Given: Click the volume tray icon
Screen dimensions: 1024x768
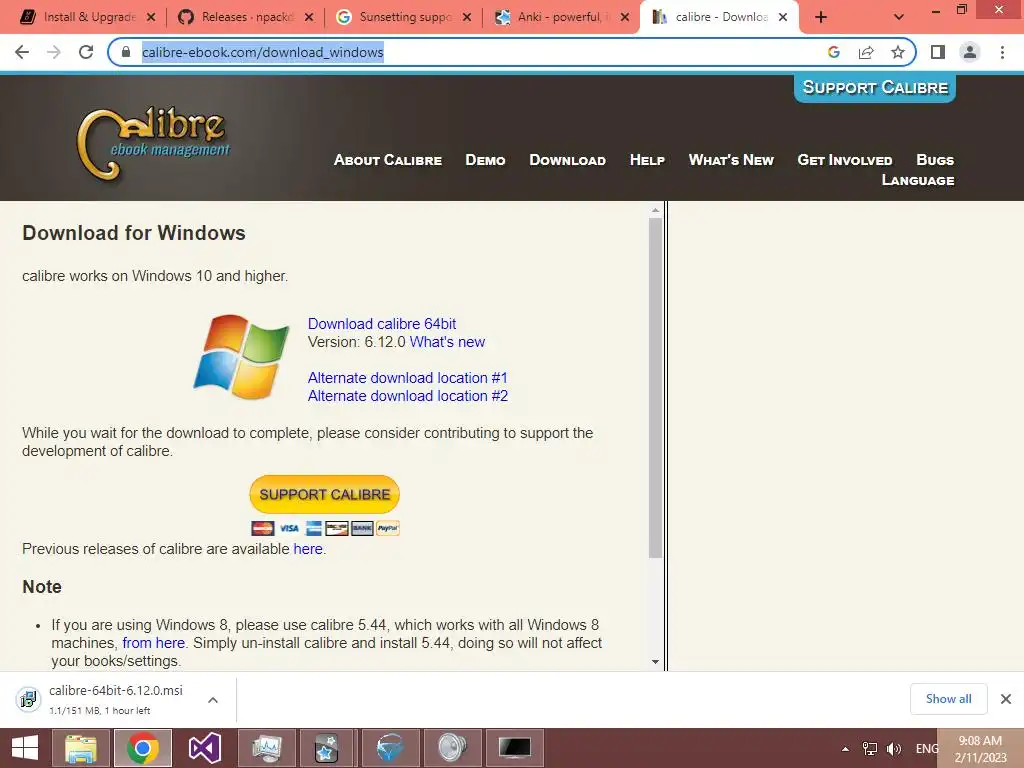Looking at the screenshot, I should pos(893,749).
